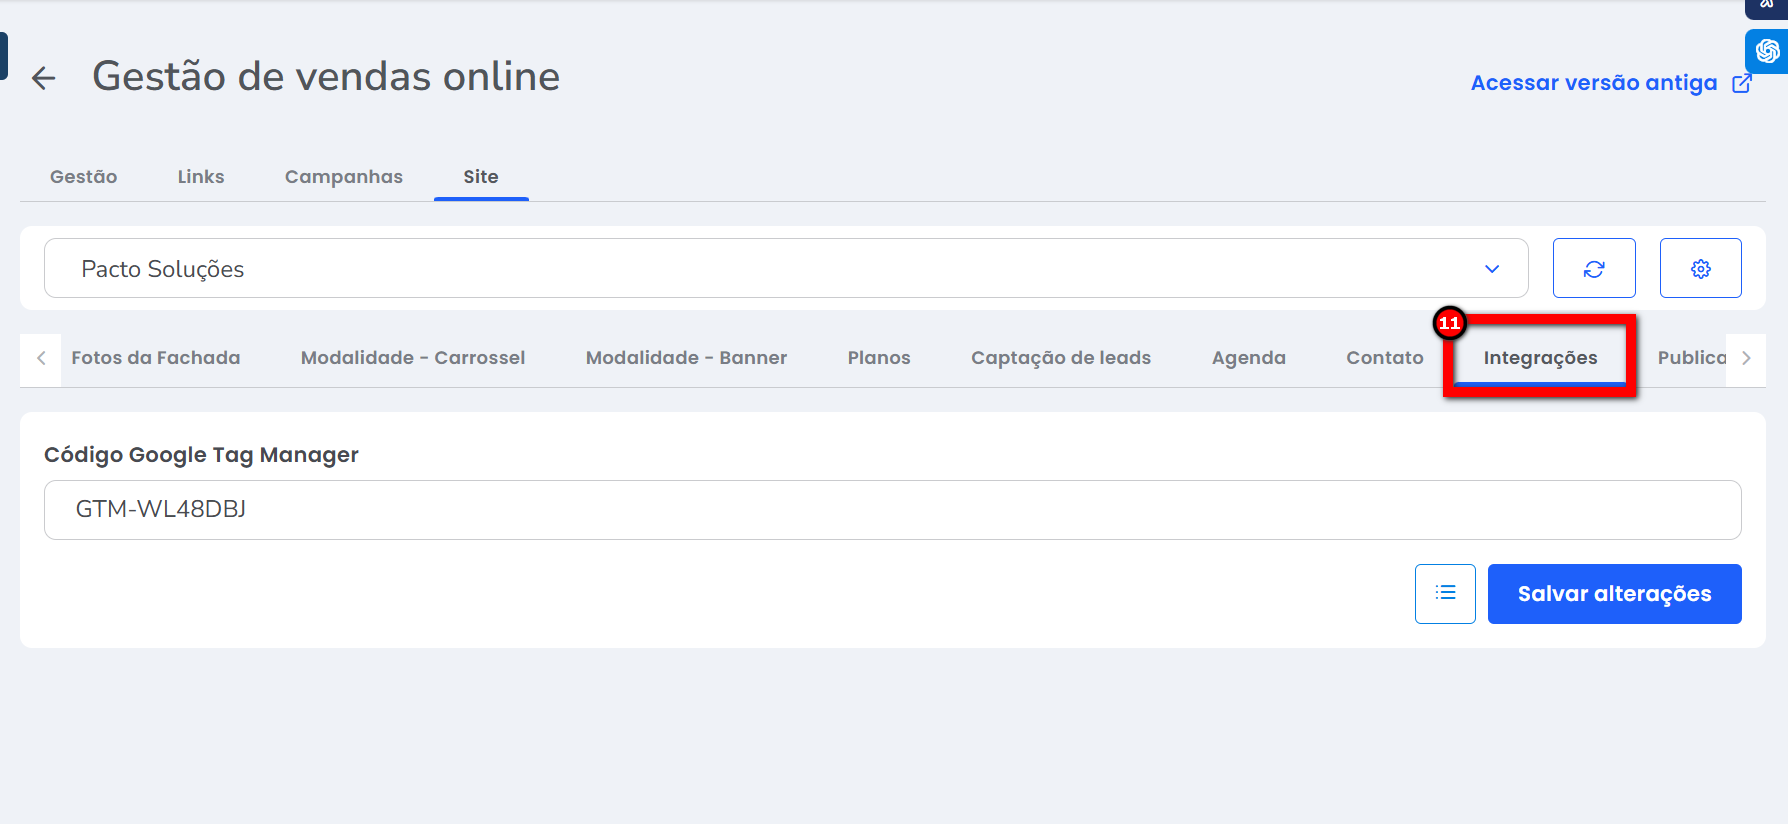
Task: Go to the Campanhas tab
Action: point(343,177)
